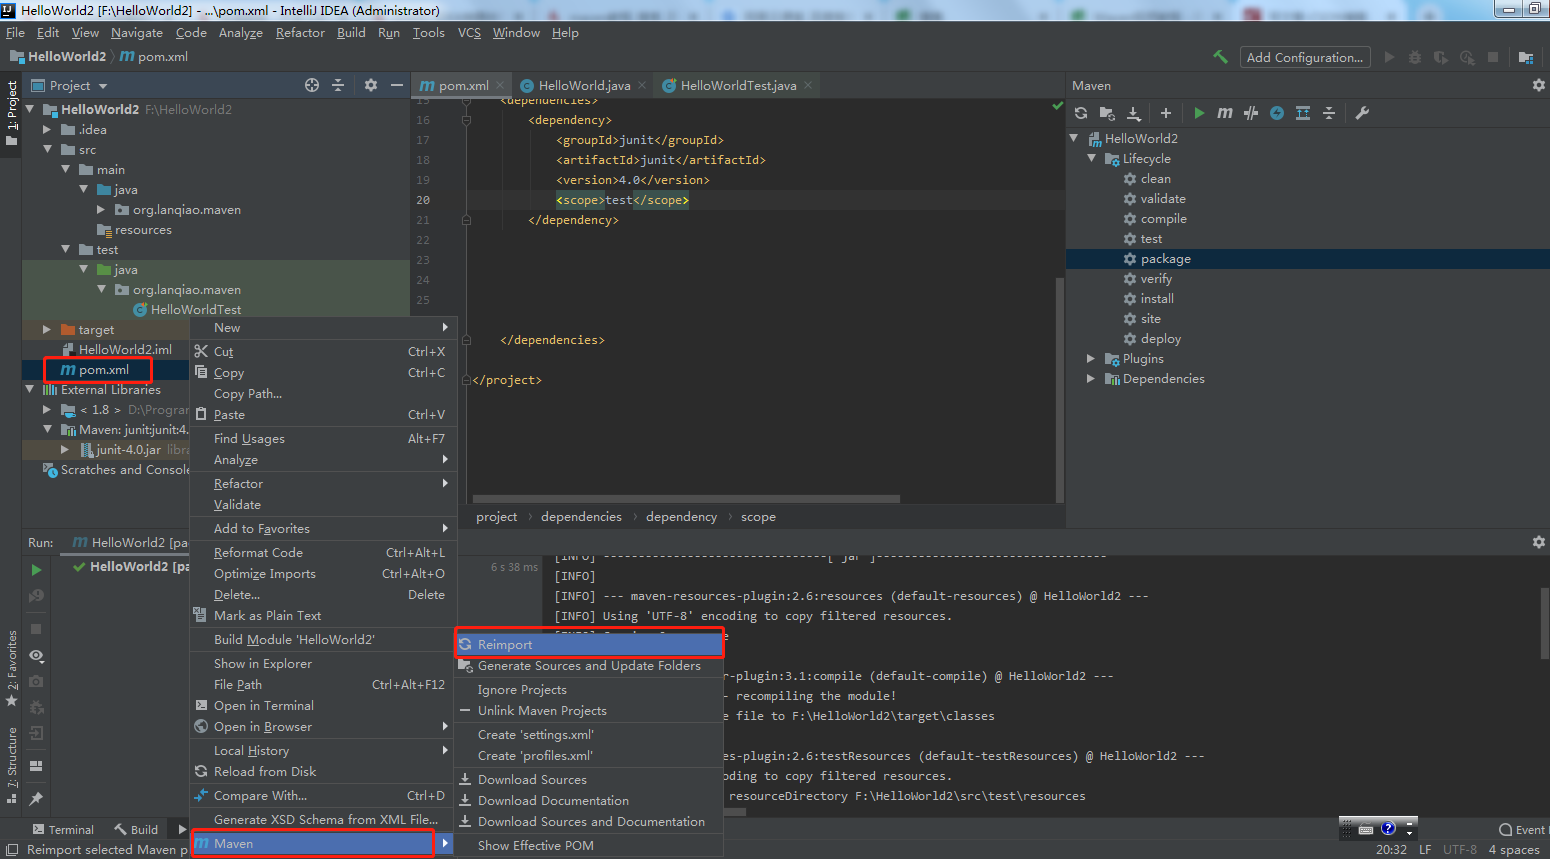
Task: Rerun with the Run panel green play icon
Action: [x=36, y=569]
